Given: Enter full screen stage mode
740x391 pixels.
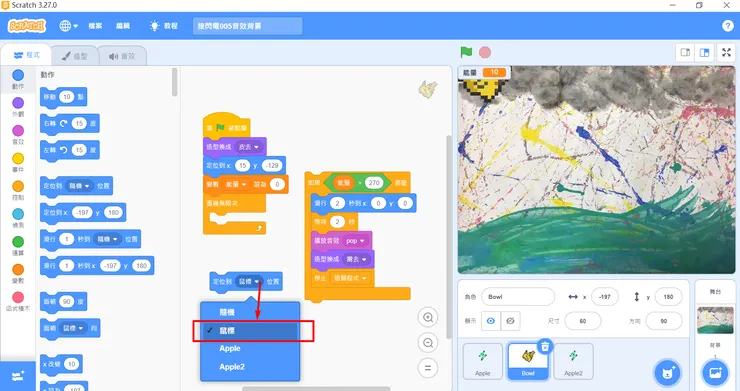Looking at the screenshot, I should tap(727, 52).
